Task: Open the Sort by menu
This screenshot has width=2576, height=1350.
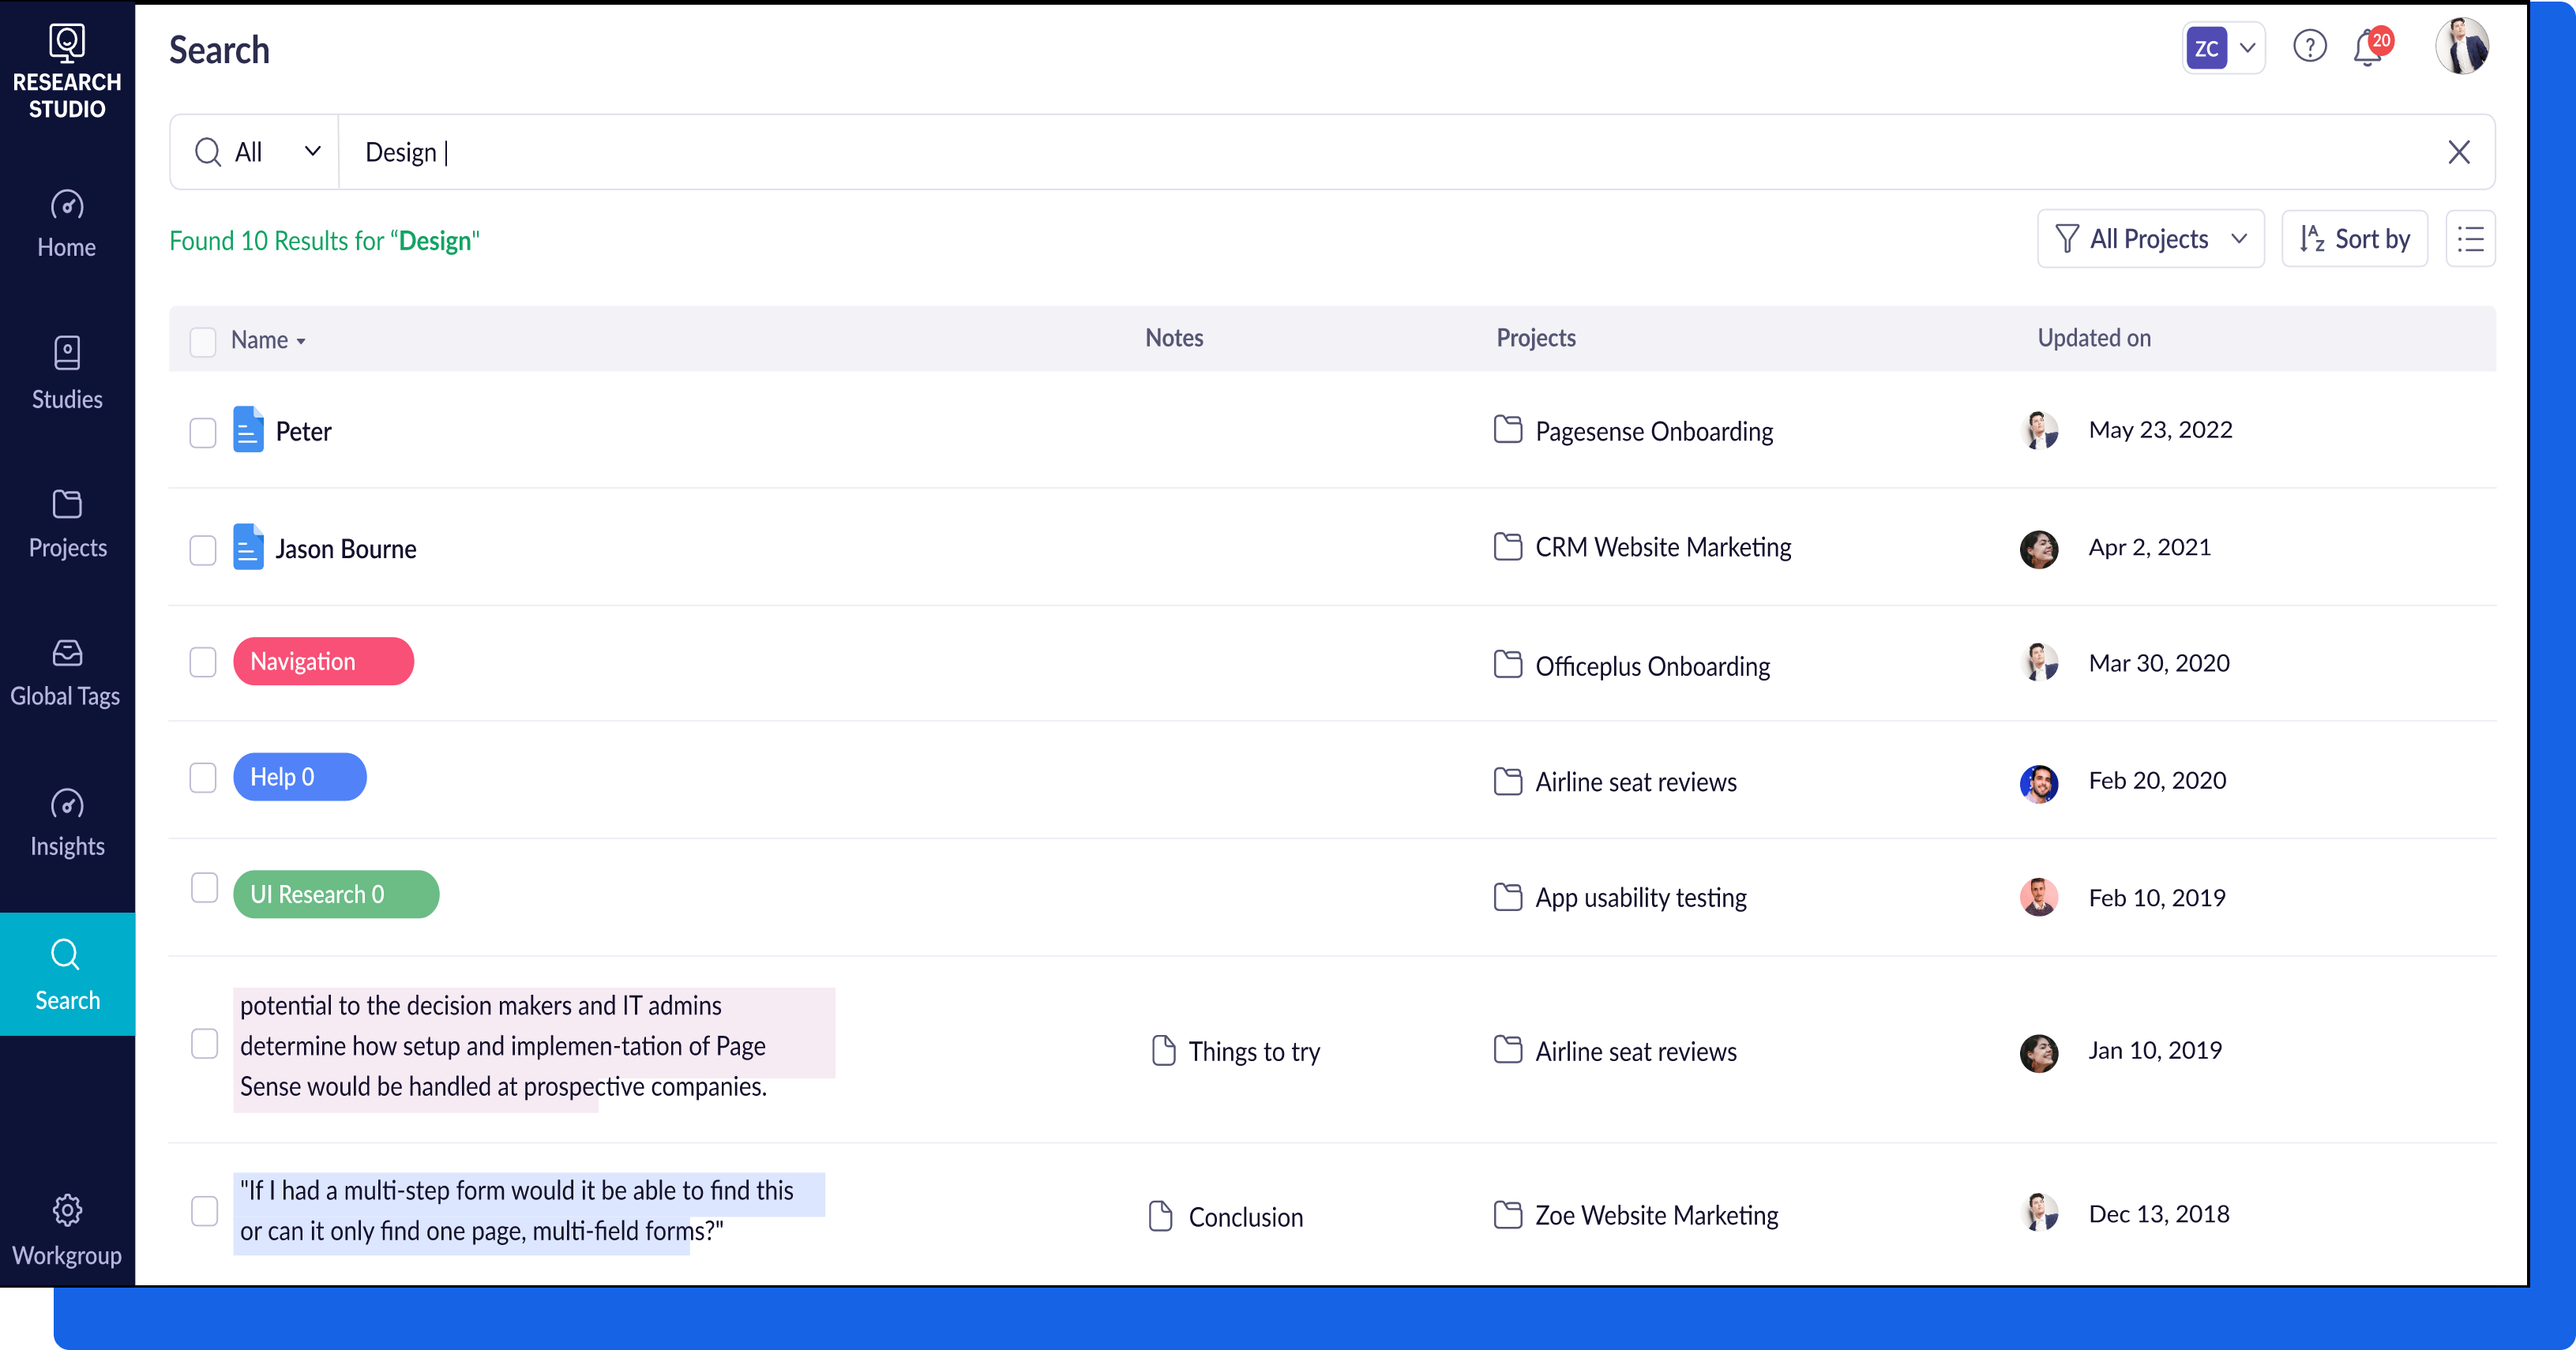Action: pos(2354,238)
